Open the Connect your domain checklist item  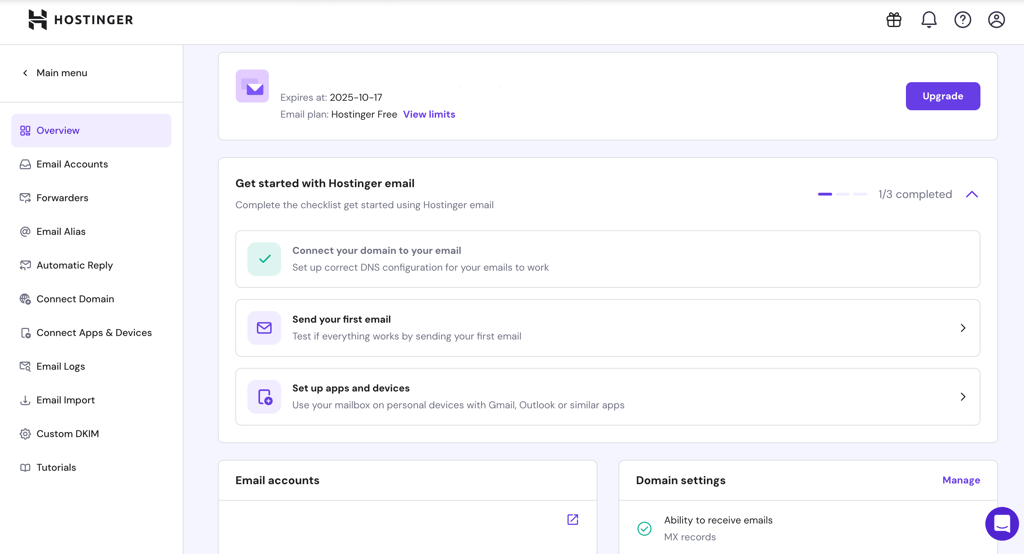pyautogui.click(x=607, y=259)
